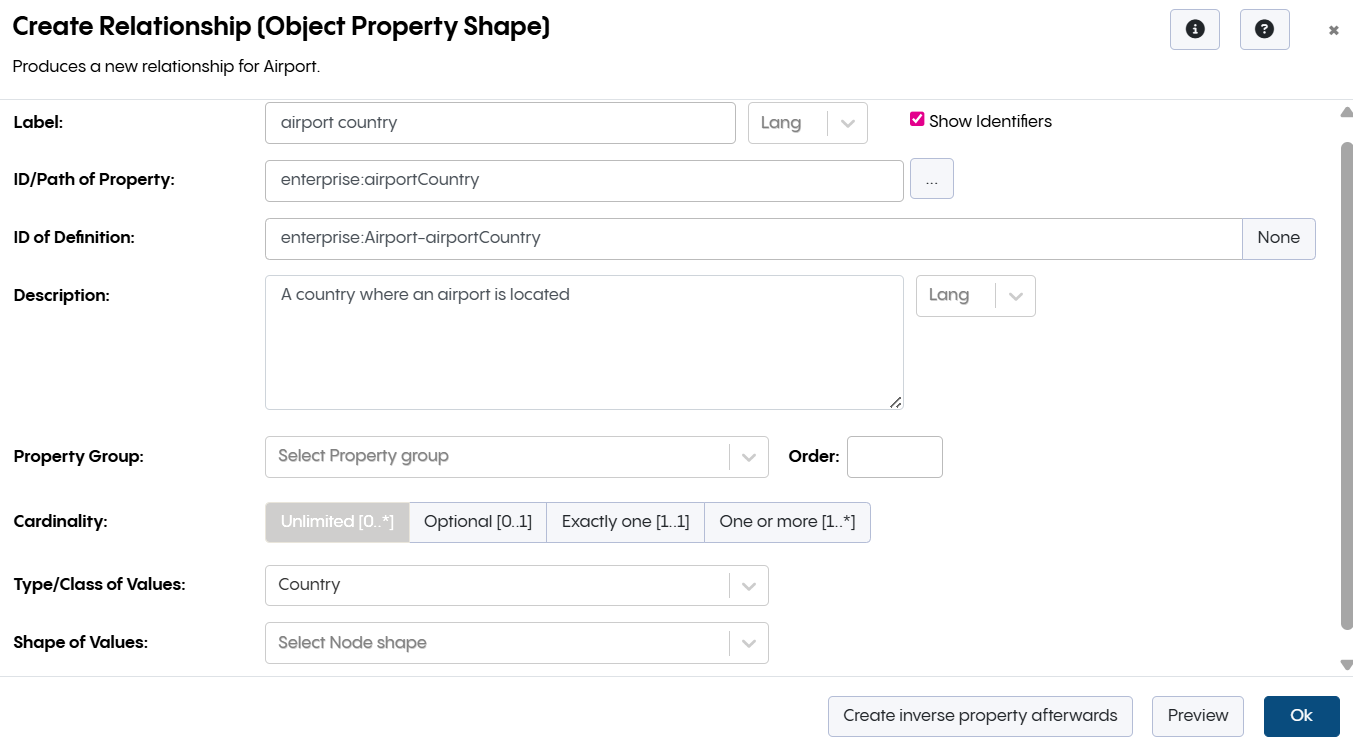Expand the Property Group dropdown
The image size is (1353, 746).
point(516,457)
